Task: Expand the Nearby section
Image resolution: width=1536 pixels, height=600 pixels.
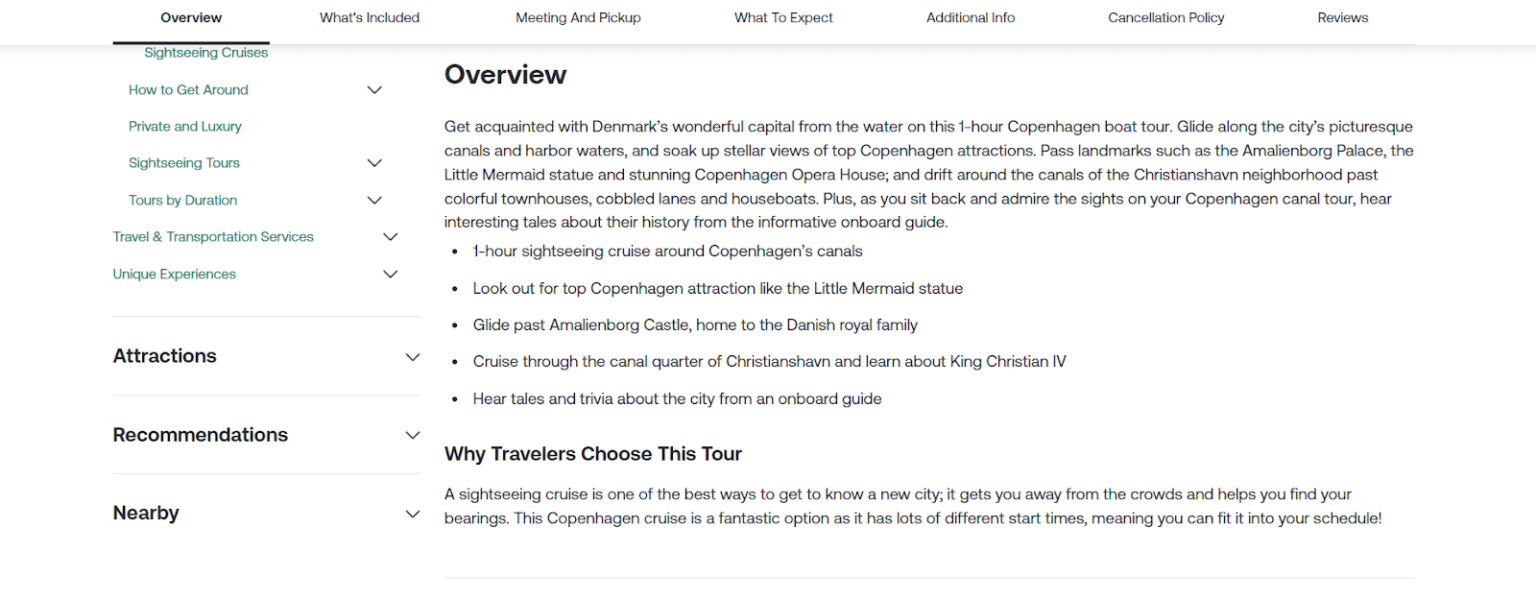Action: [412, 513]
